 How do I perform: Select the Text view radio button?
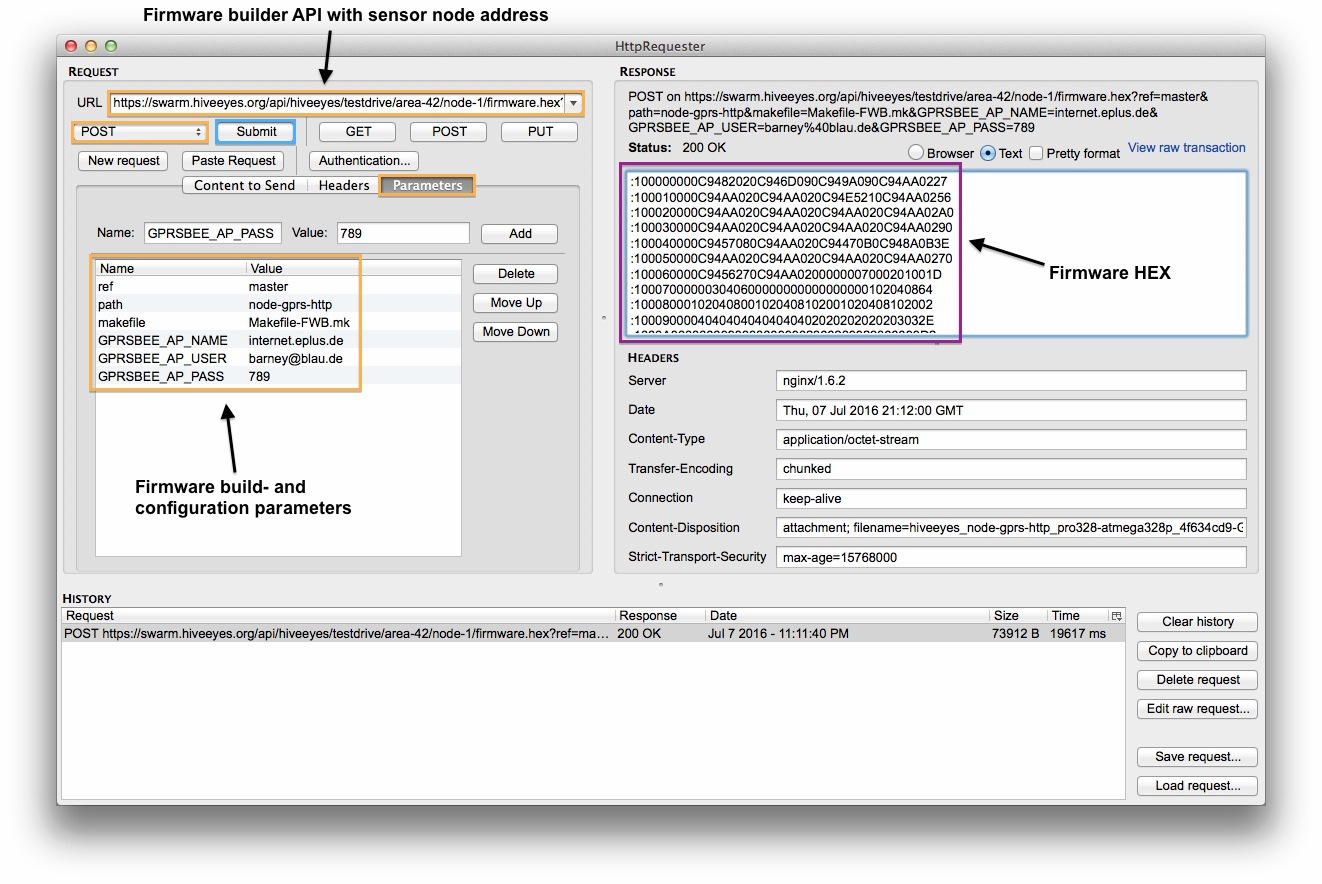click(988, 153)
